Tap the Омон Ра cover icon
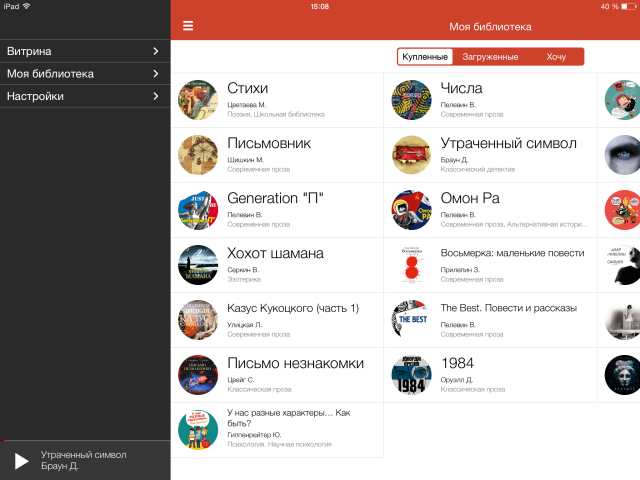The image size is (640, 480). [x=411, y=210]
